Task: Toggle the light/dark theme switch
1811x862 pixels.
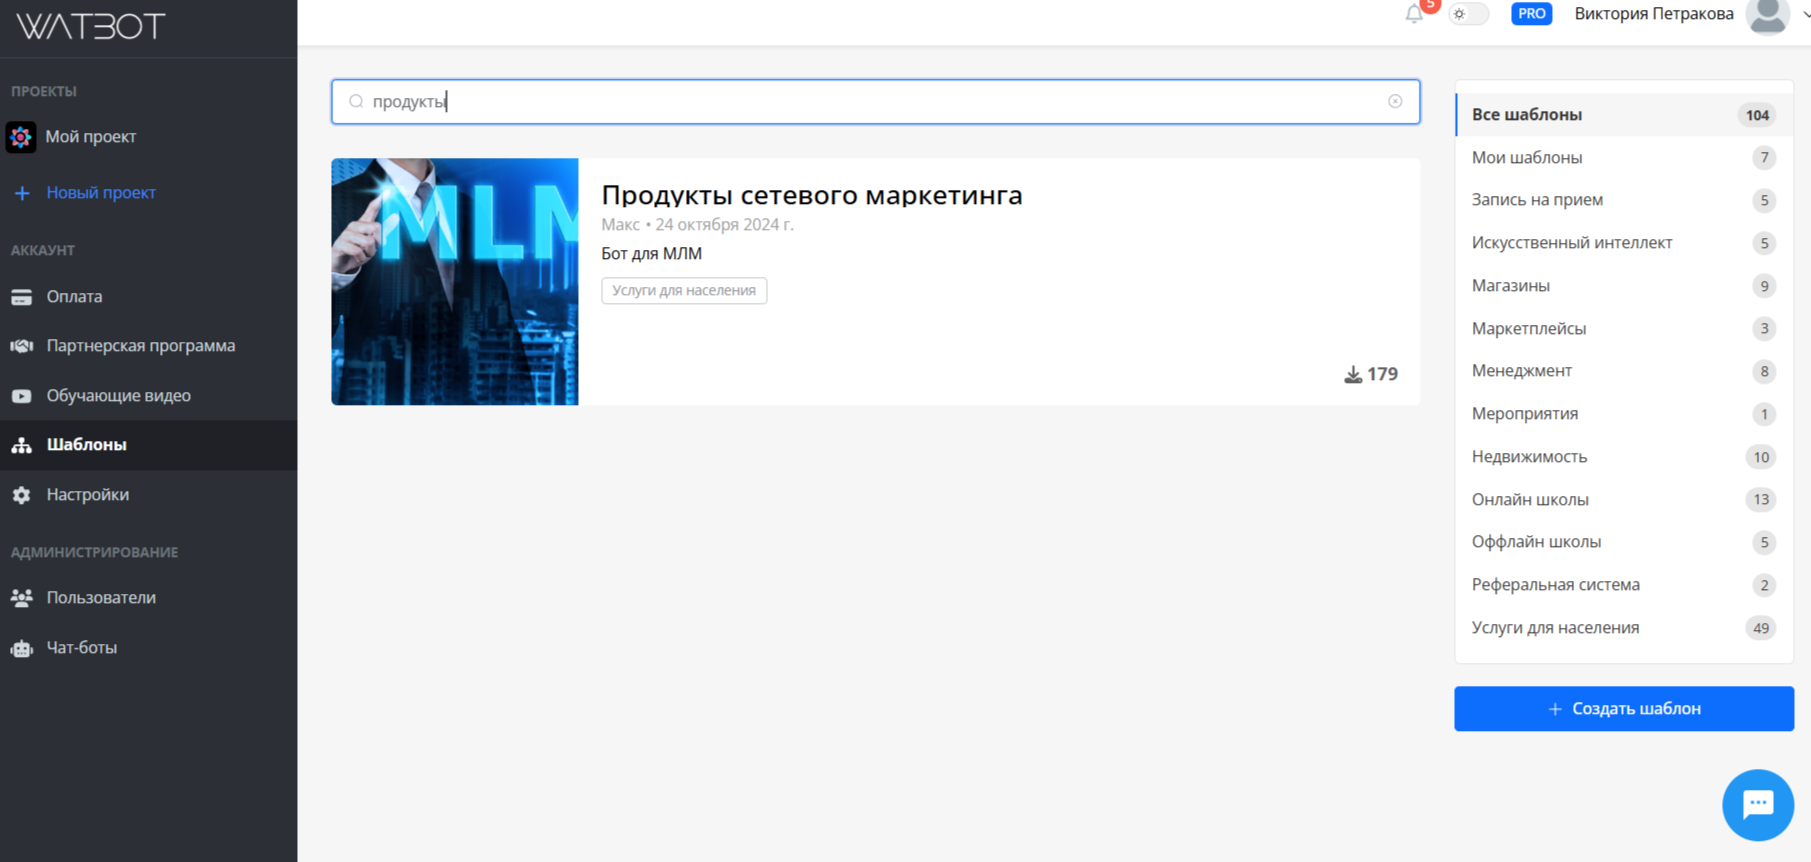Action: click(x=1468, y=14)
